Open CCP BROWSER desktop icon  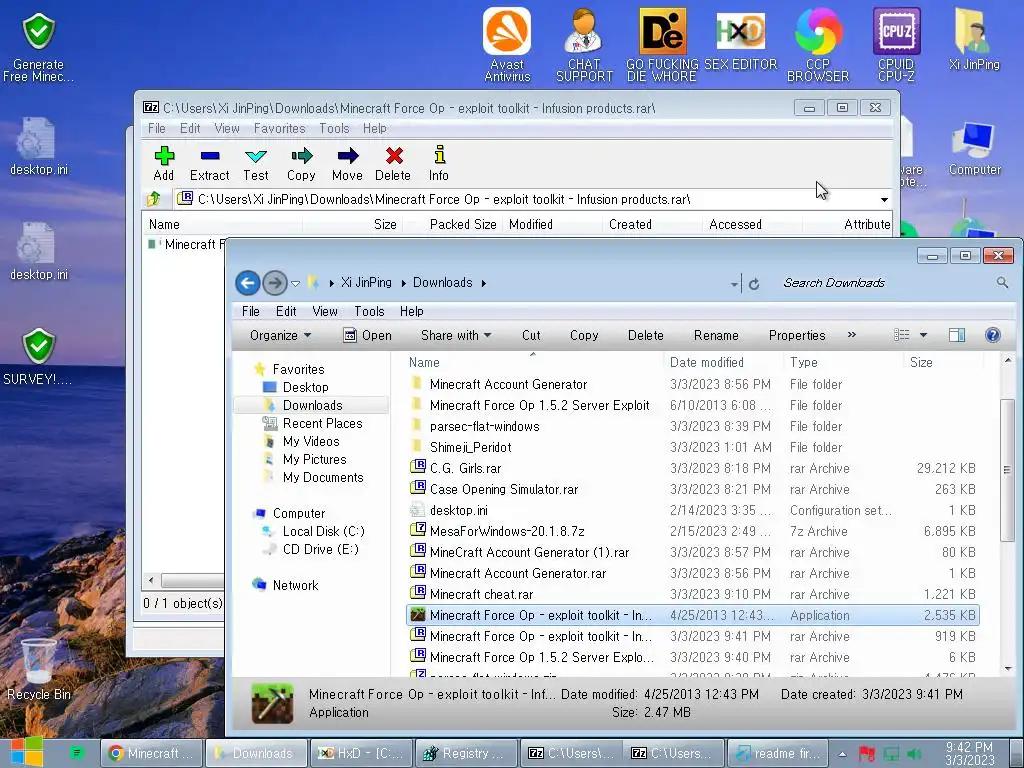pos(818,44)
